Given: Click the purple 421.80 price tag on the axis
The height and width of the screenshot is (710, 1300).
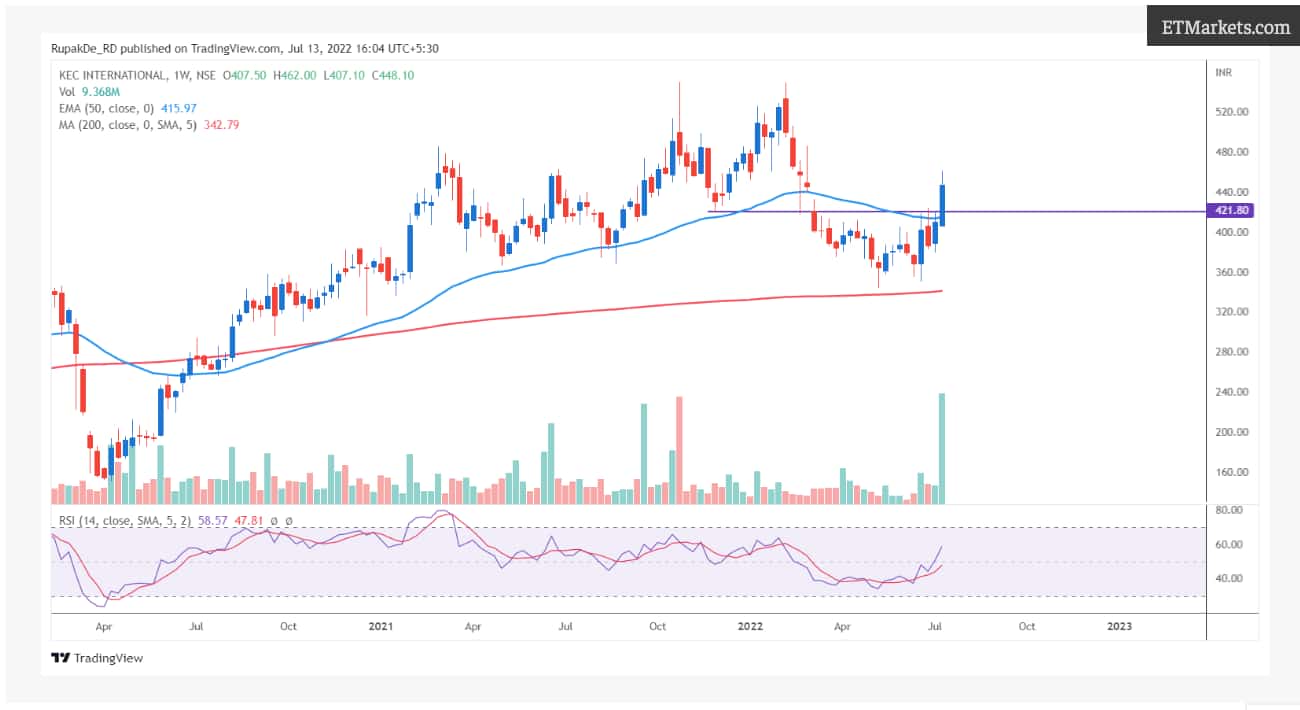Looking at the screenshot, I should [1233, 212].
